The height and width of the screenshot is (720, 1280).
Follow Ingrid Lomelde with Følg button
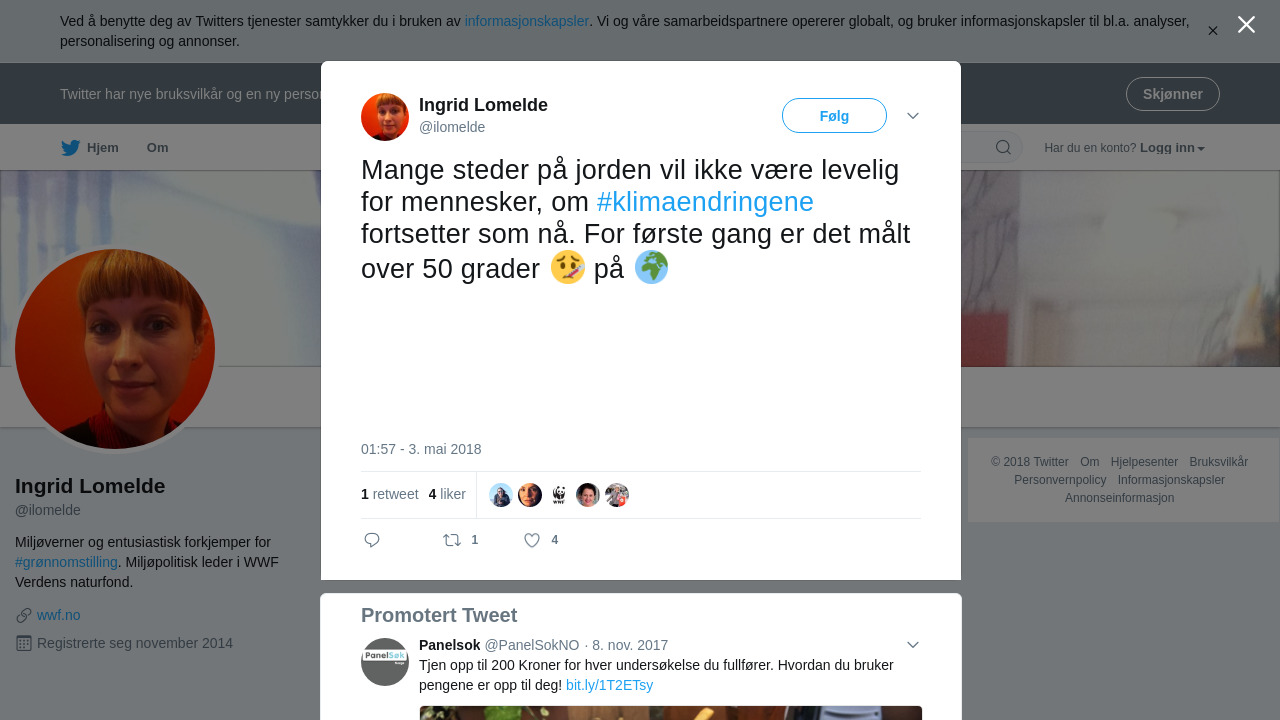click(x=834, y=116)
